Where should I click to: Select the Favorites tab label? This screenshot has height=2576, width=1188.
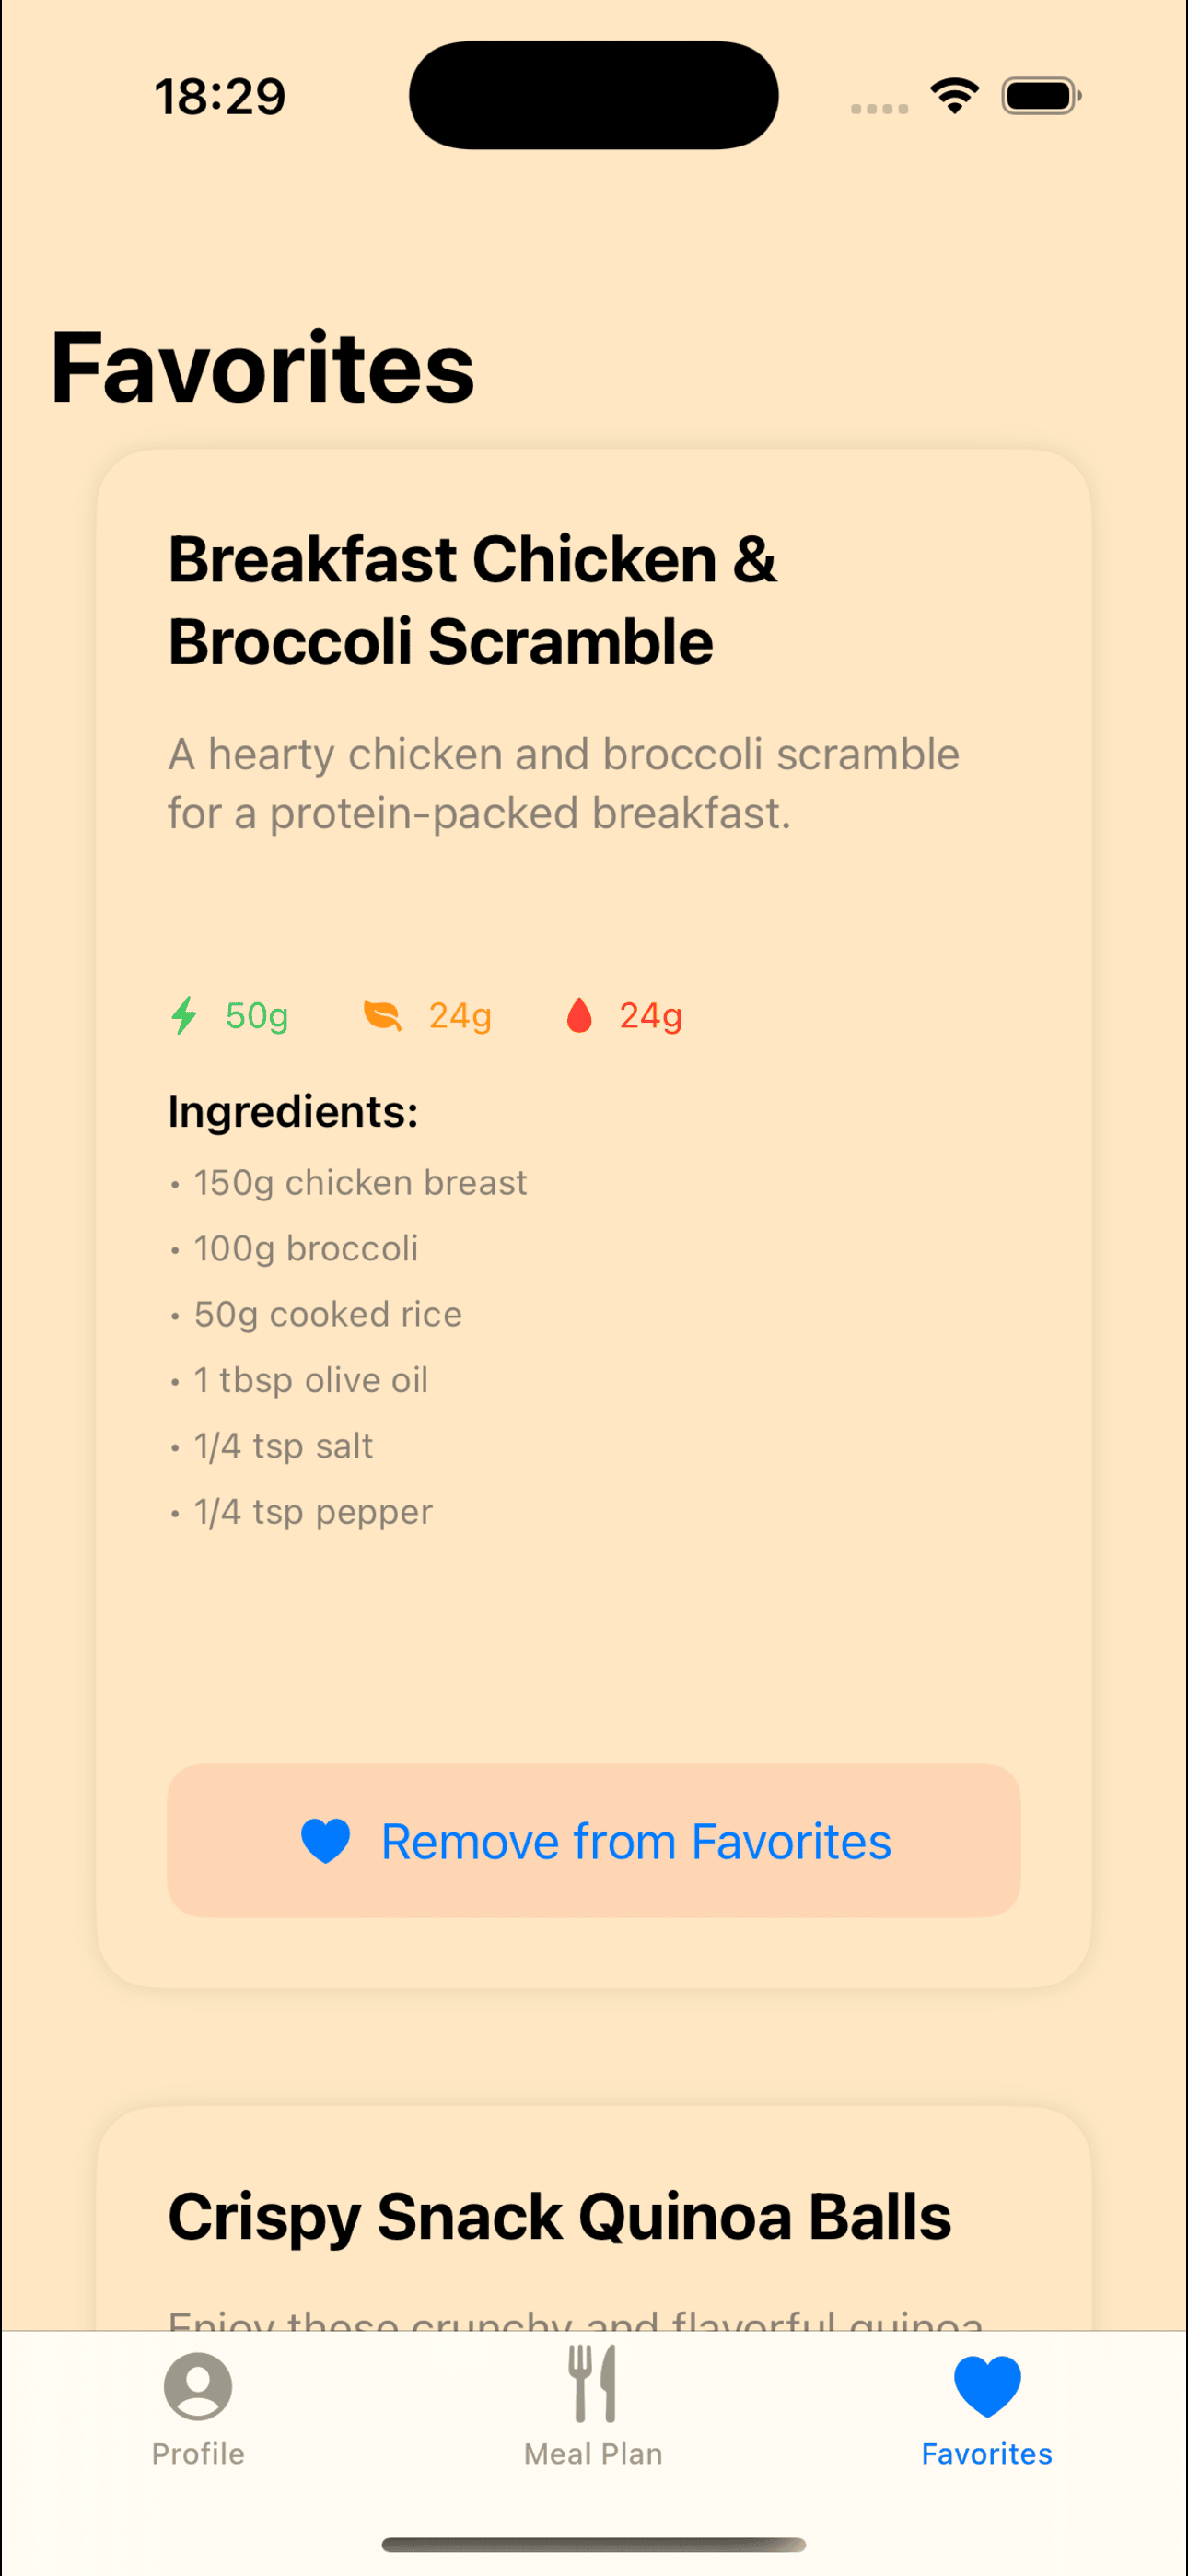(987, 2454)
